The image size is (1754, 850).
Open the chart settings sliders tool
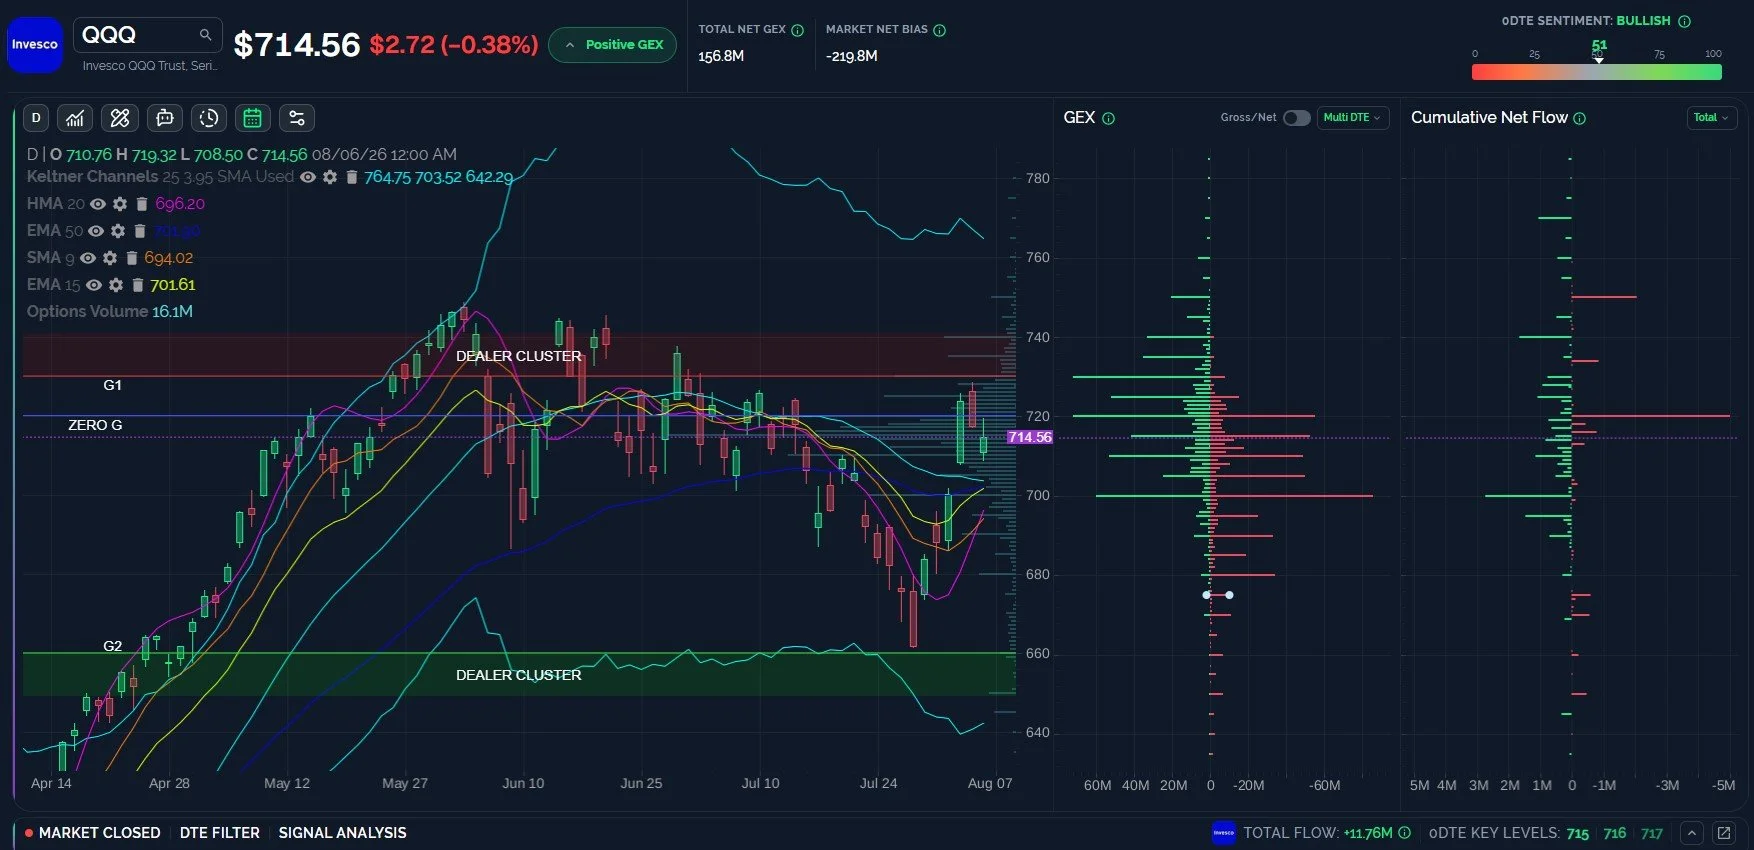[297, 118]
